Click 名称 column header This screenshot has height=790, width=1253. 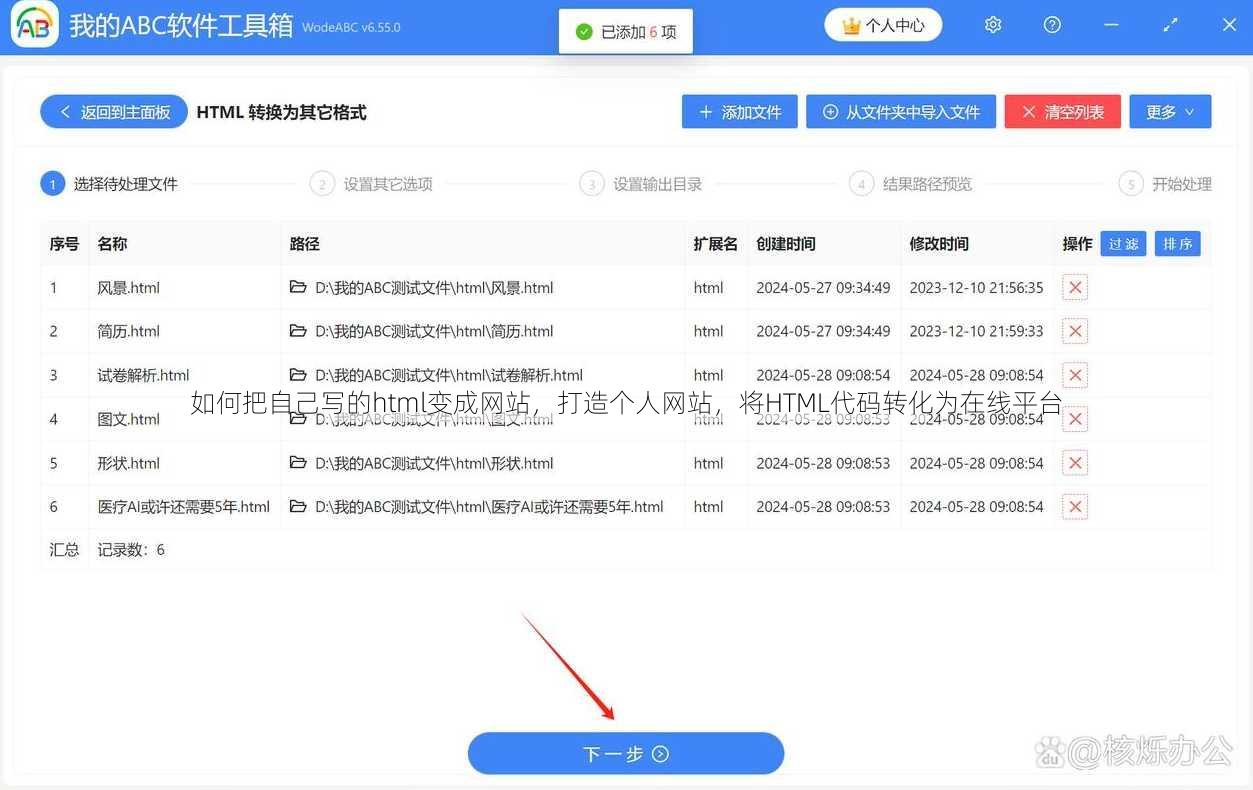click(x=112, y=244)
